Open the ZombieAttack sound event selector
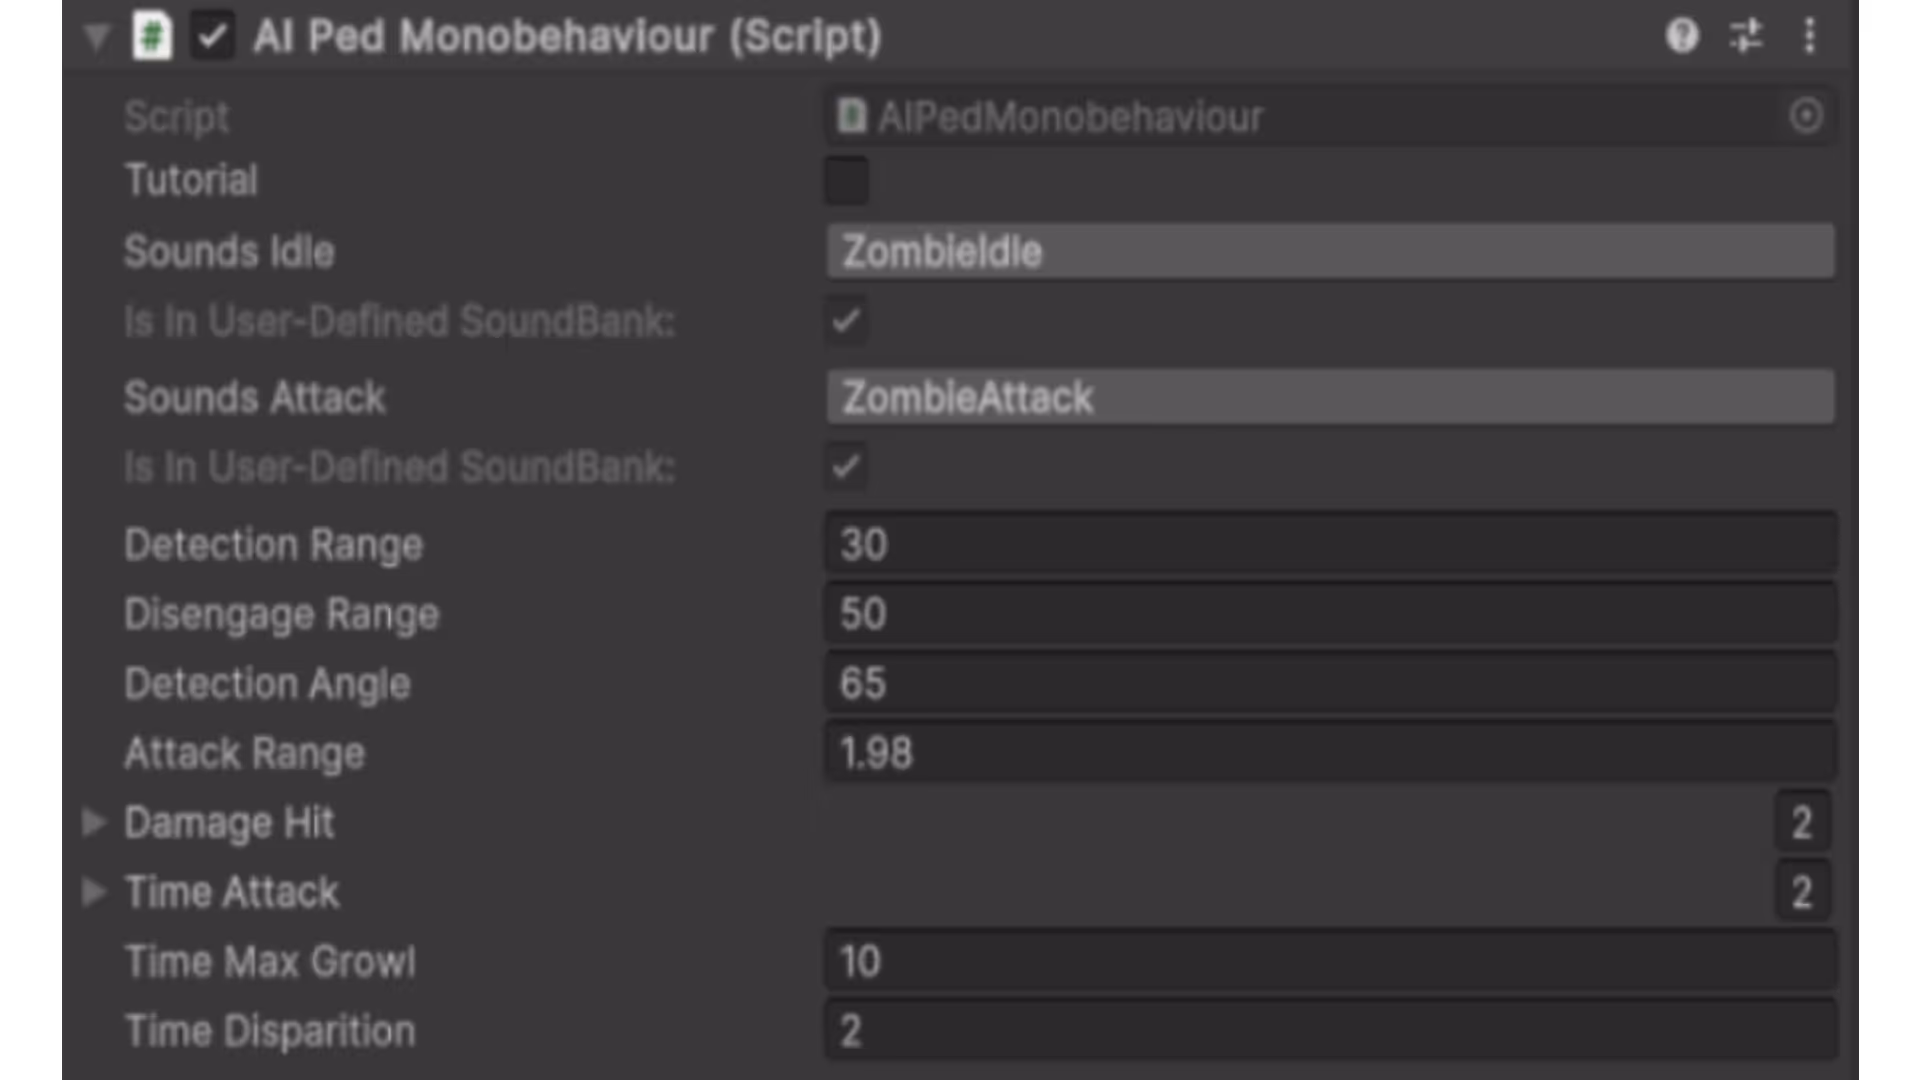This screenshot has width=1920, height=1080. [x=1330, y=397]
